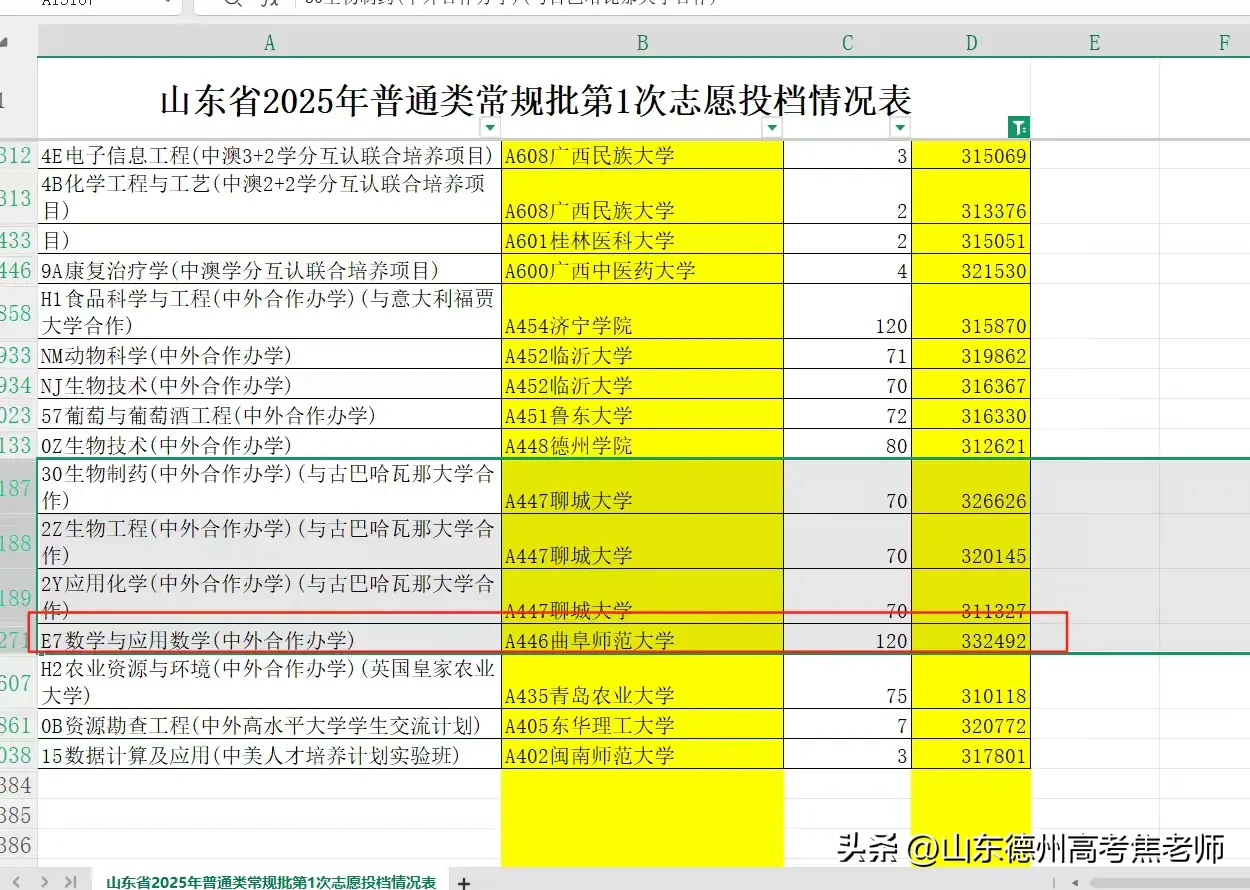Select the column F header

[x=1224, y=42]
